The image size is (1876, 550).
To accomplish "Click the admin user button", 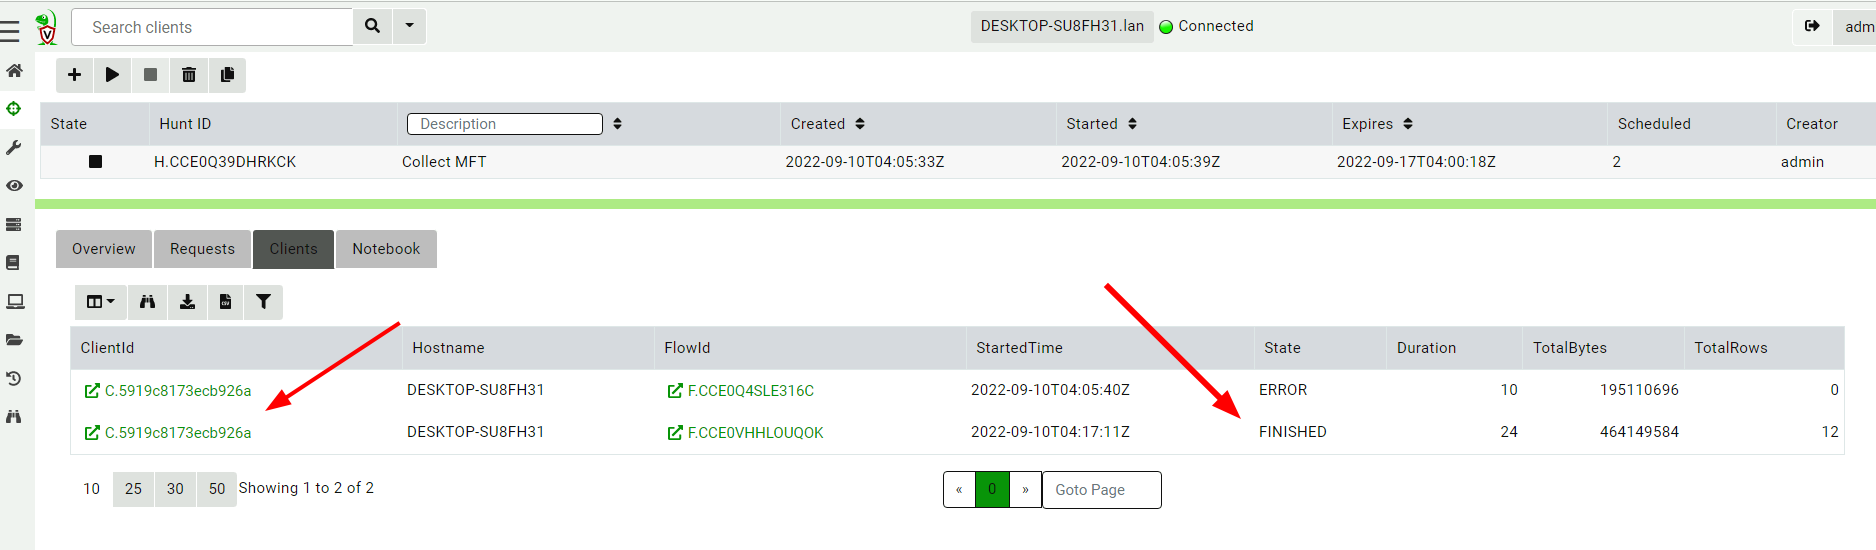I will [x=1856, y=27].
